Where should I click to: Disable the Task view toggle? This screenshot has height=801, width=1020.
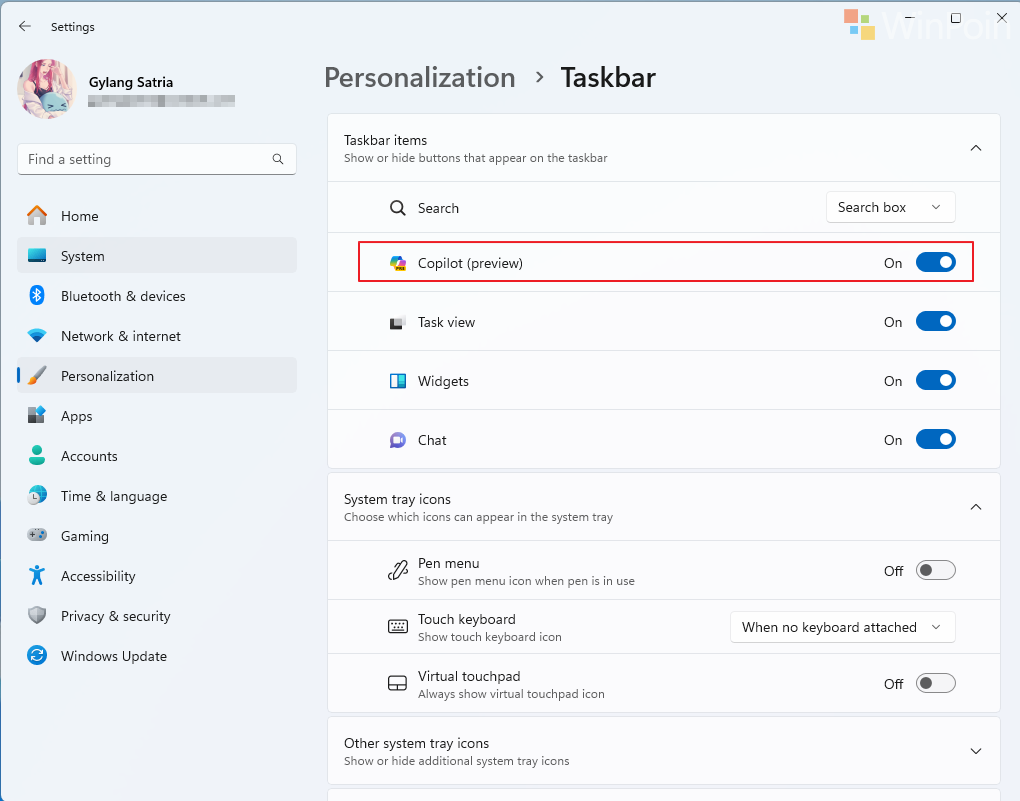pyautogui.click(x=935, y=322)
